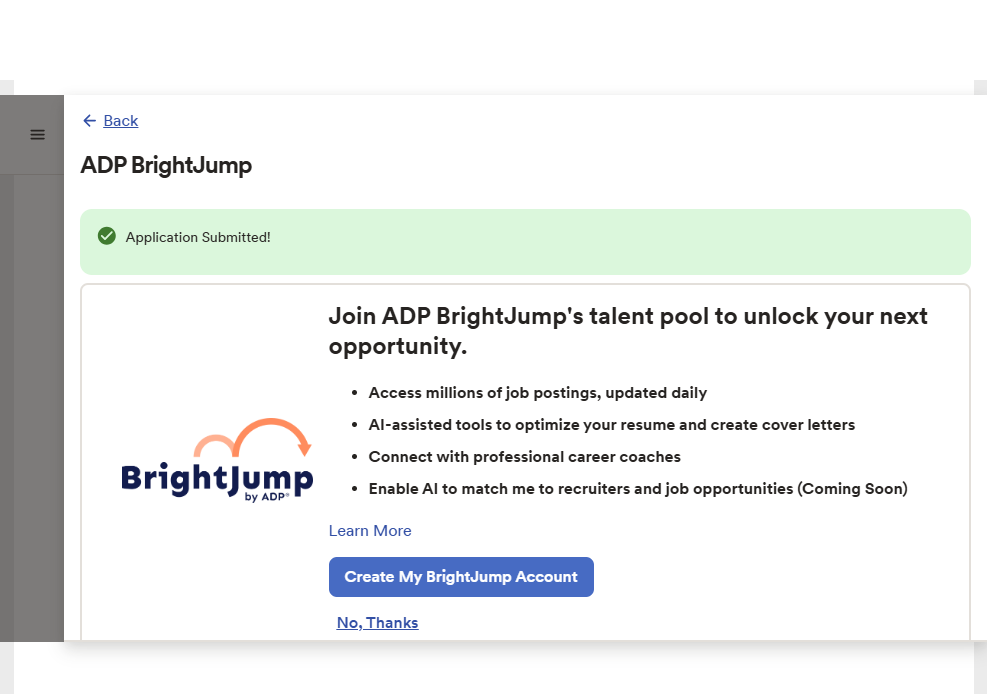Open the hamburger navigation menu
Viewport: 987px width, 694px height.
(x=37, y=135)
